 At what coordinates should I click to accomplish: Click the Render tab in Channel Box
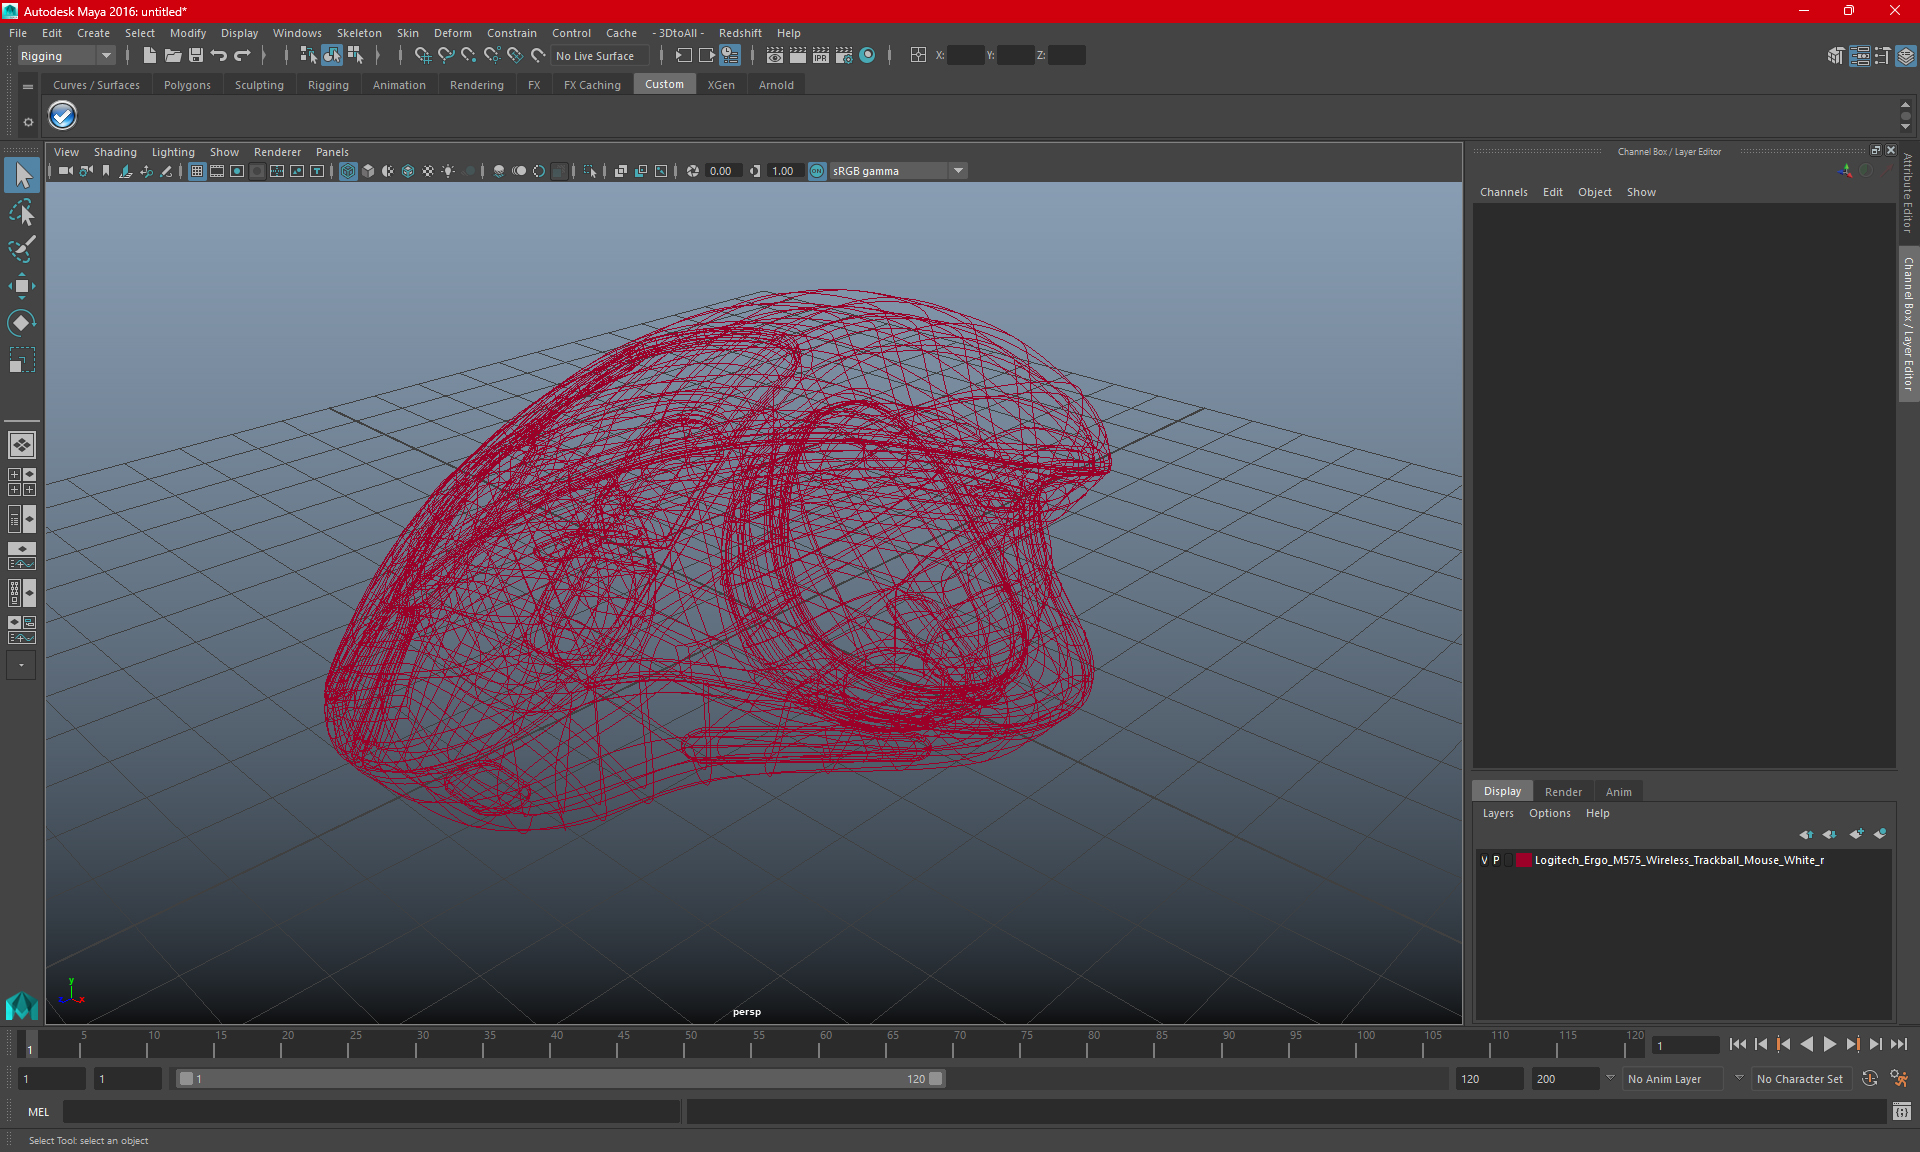click(1563, 791)
